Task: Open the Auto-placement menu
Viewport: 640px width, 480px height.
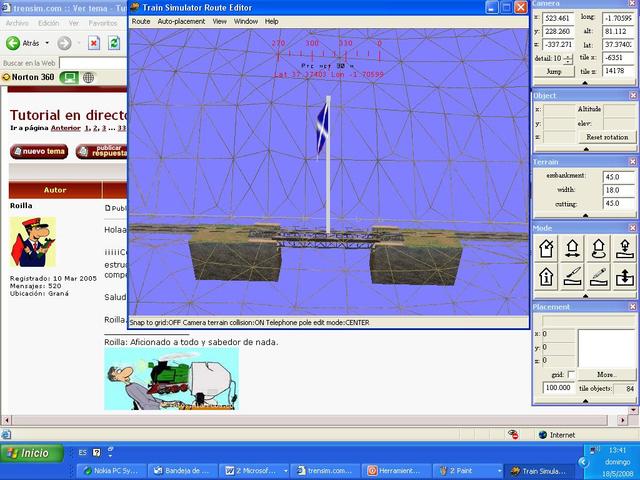Action: 181,21
